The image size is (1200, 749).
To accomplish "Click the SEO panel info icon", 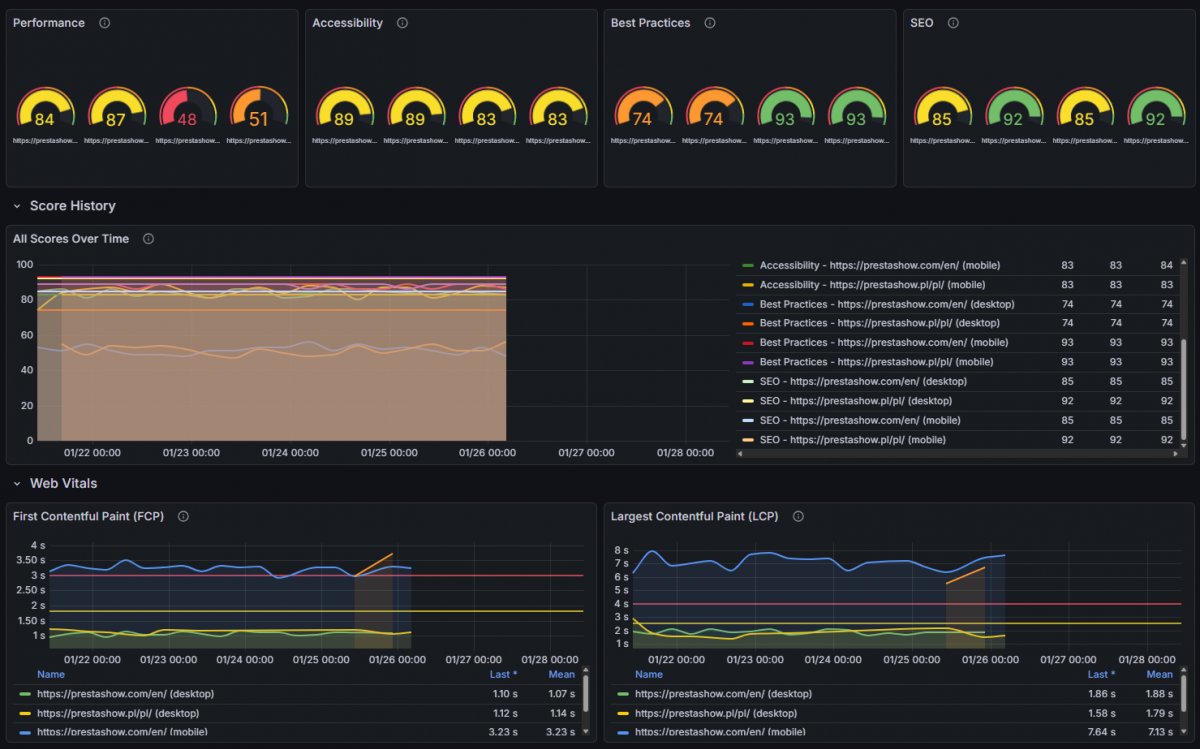I will tap(952, 22).
